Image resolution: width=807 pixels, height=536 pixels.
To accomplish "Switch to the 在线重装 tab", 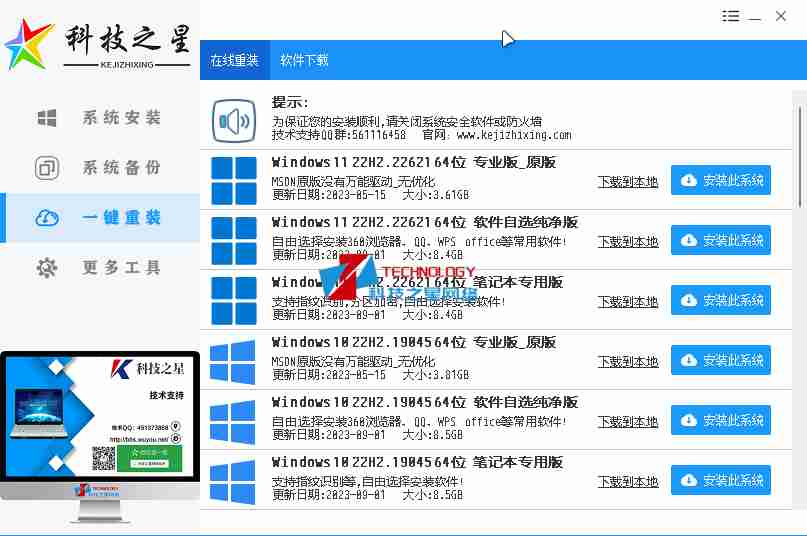I will (x=234, y=60).
